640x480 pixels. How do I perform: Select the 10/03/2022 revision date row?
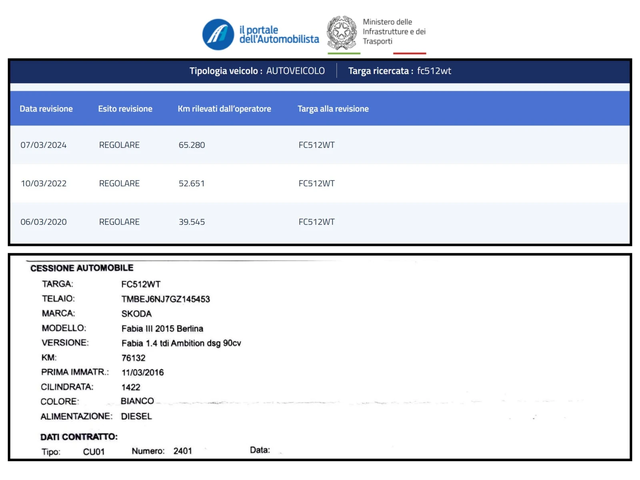click(x=44, y=183)
